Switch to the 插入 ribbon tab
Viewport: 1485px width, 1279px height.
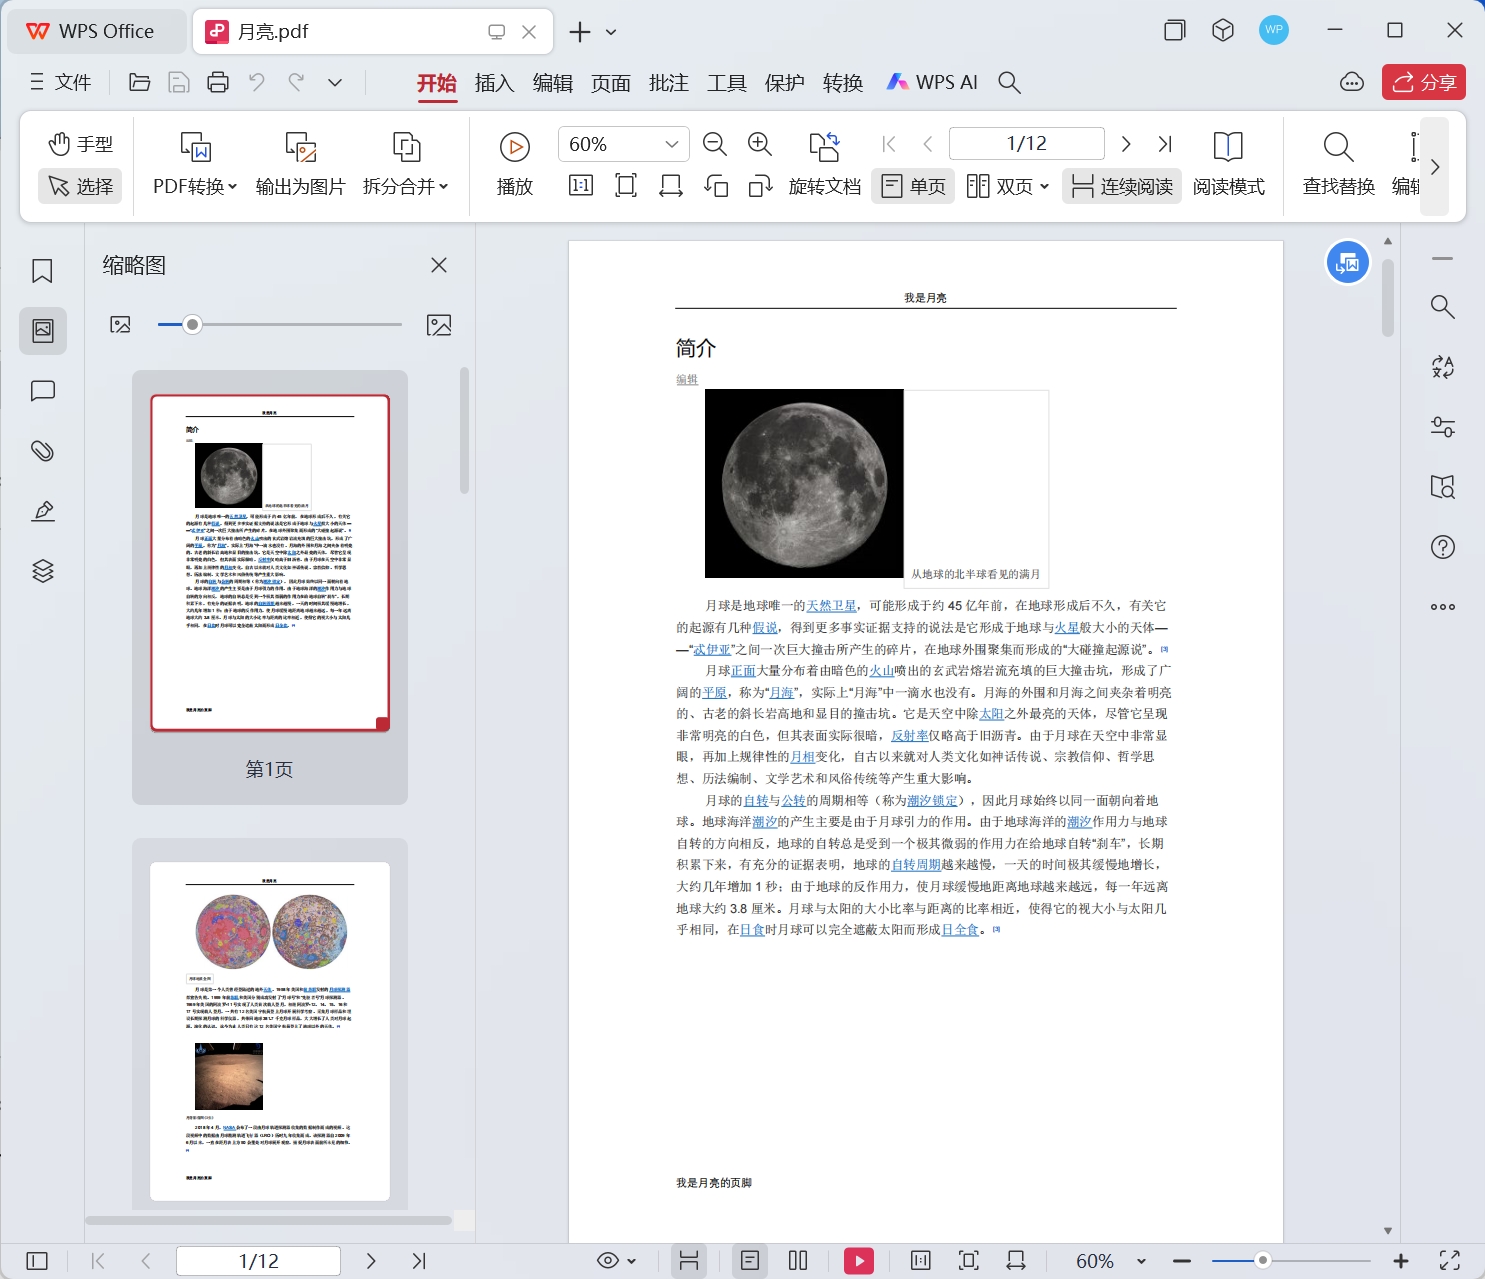pyautogui.click(x=494, y=82)
